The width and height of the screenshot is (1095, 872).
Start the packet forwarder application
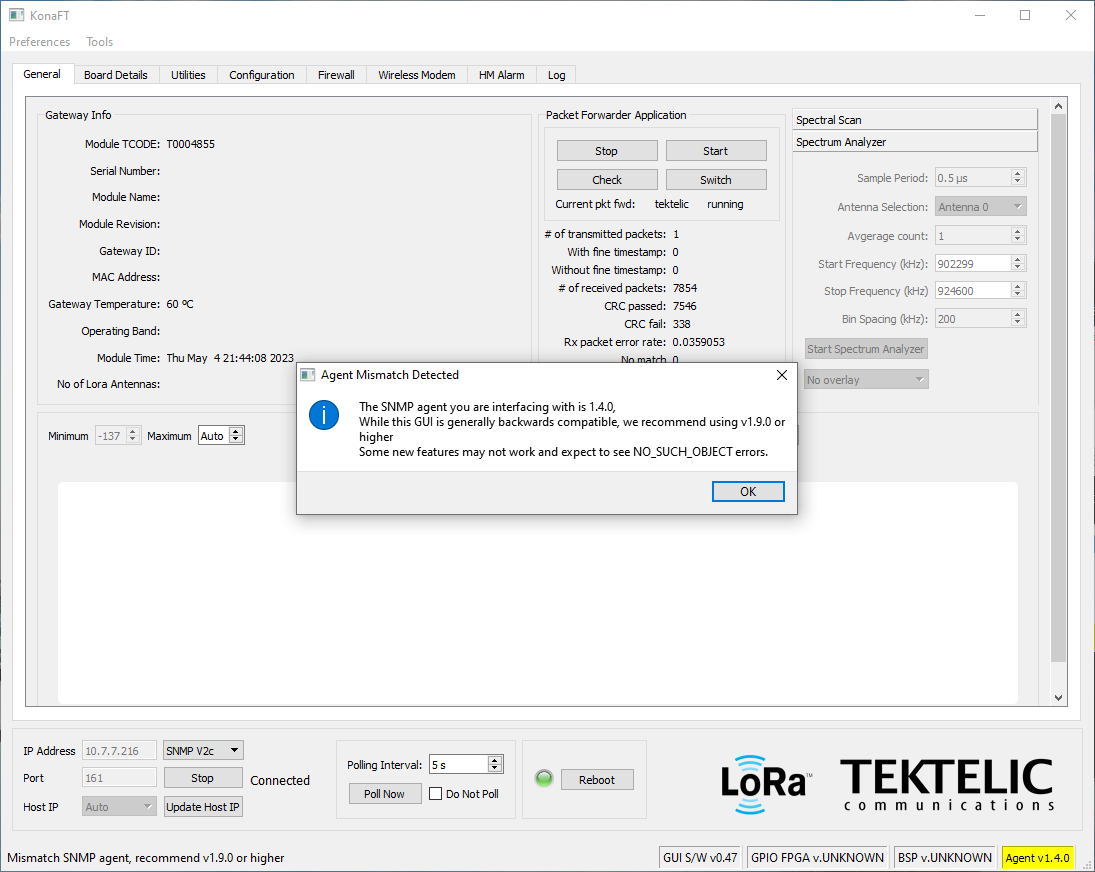click(x=716, y=151)
